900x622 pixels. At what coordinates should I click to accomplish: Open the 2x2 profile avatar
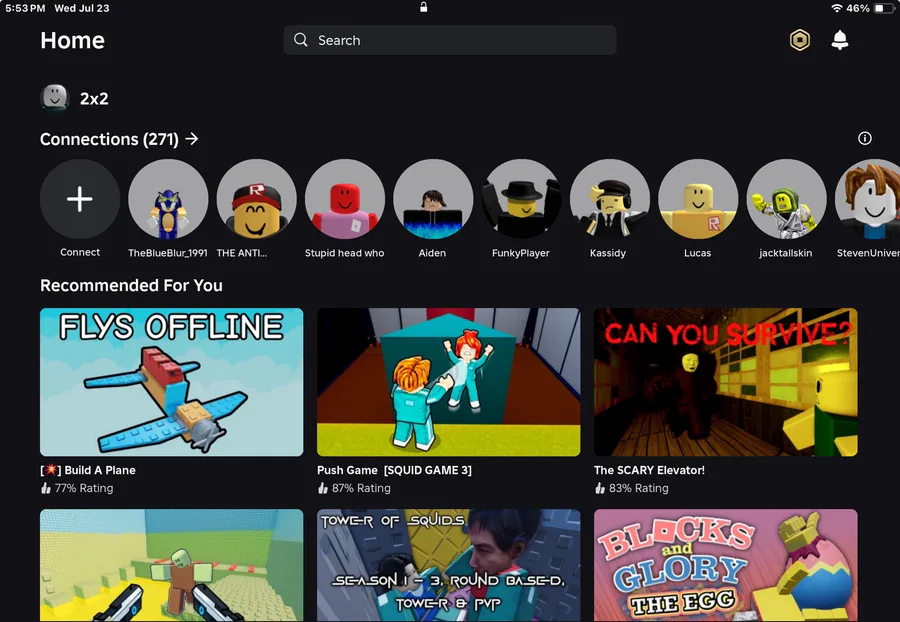click(x=55, y=98)
